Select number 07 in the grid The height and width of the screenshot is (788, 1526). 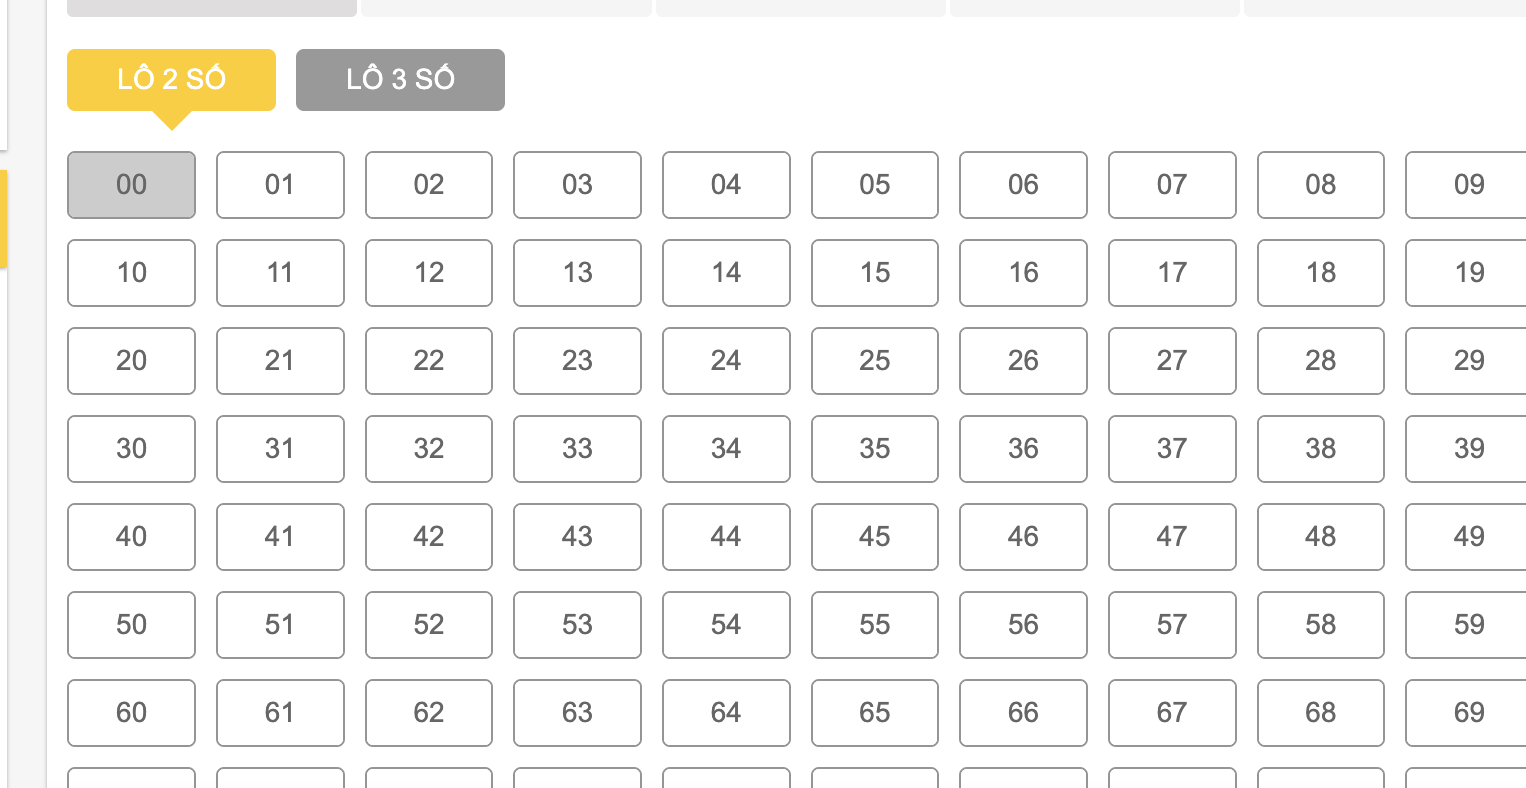(x=1172, y=185)
